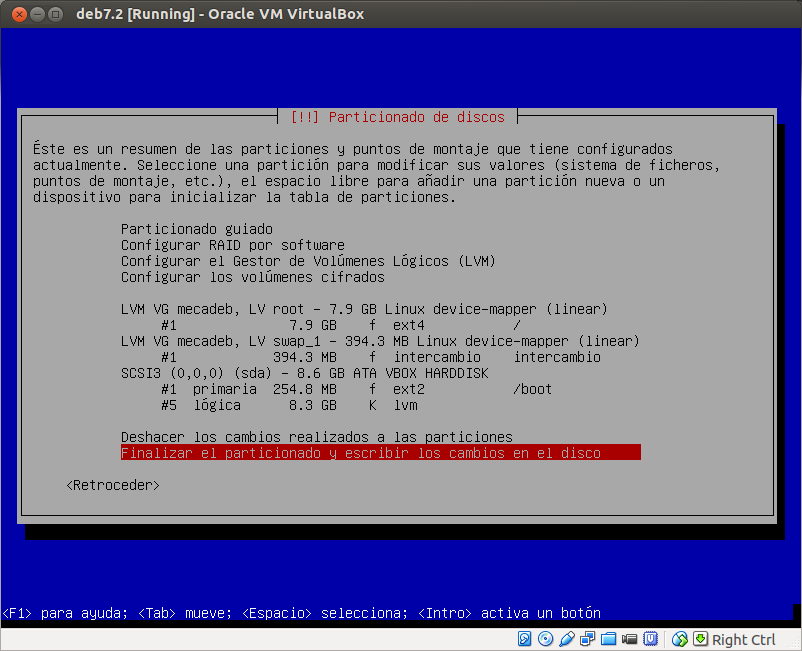Select the ext2 /boot primary partition
This screenshot has height=651, width=802.
coord(300,389)
